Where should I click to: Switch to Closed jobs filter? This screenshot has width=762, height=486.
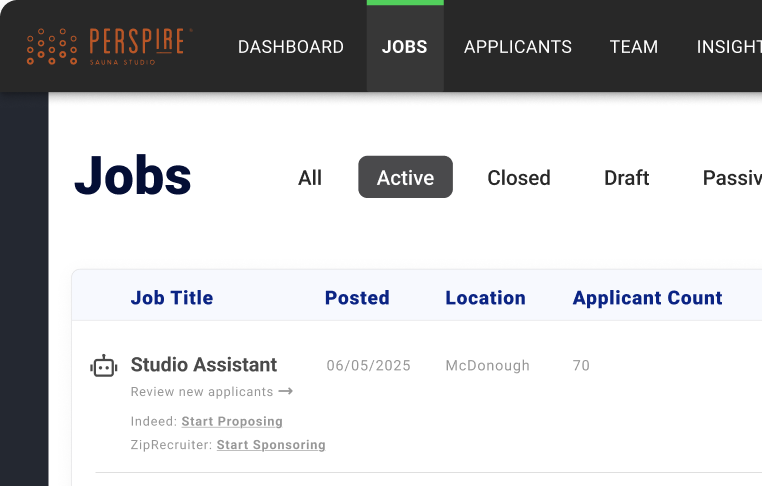[x=519, y=178]
